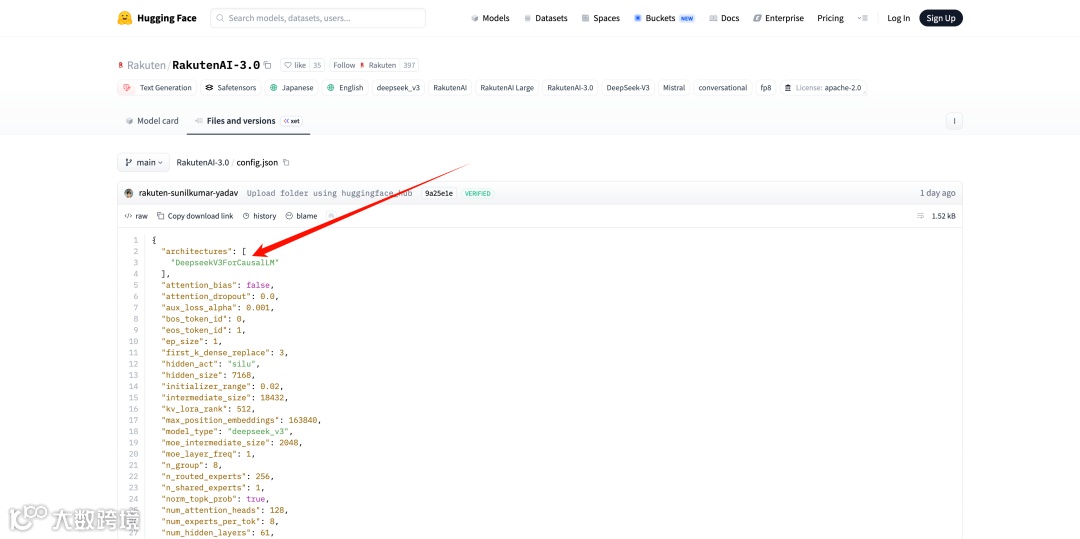Open the apache-2.0 license tag

click(822, 87)
